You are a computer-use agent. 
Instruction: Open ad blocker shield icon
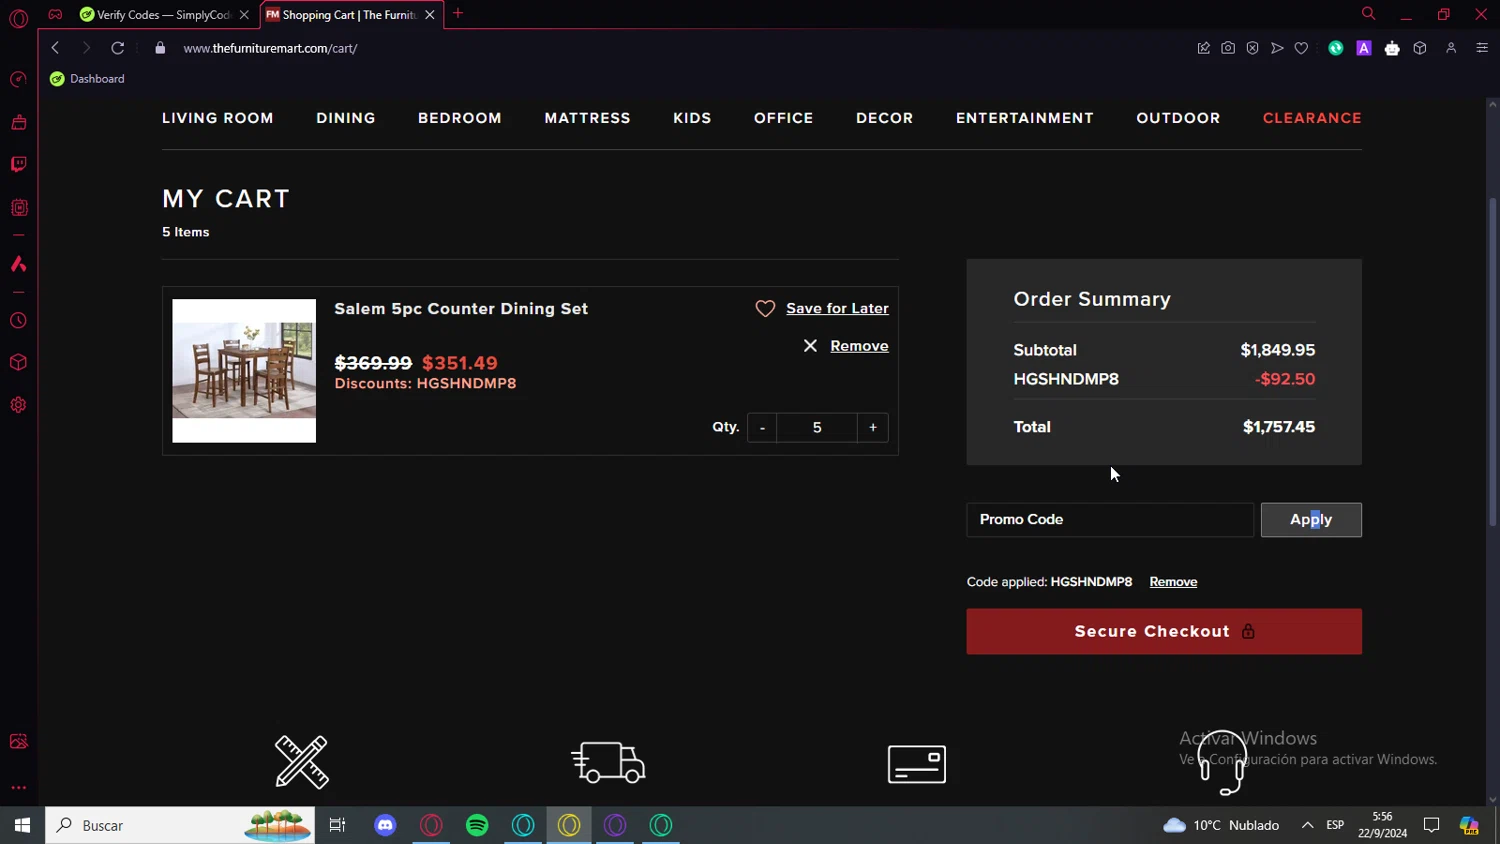click(x=1252, y=48)
